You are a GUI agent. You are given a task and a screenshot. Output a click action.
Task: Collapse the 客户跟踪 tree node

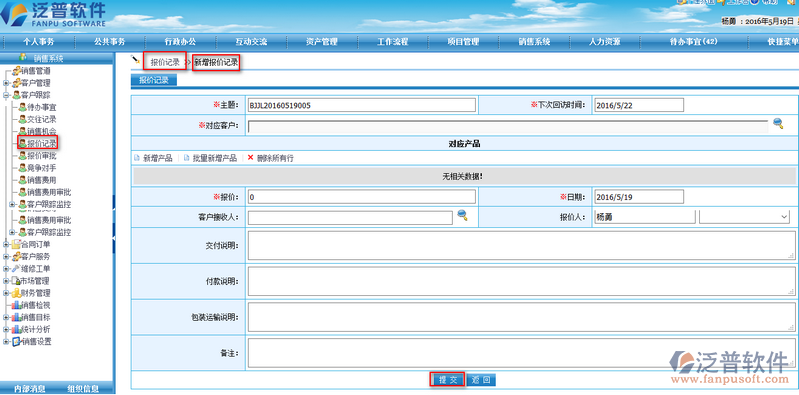6,95
